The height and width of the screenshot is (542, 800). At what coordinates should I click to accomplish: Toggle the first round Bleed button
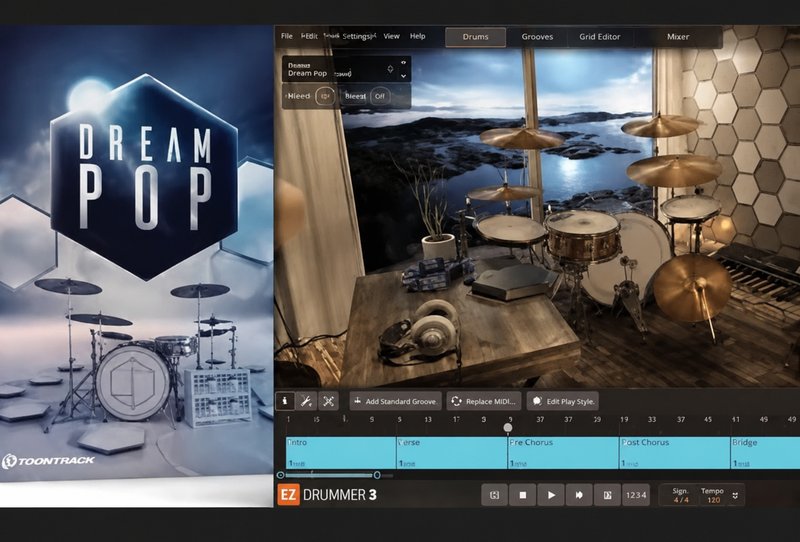pos(325,96)
